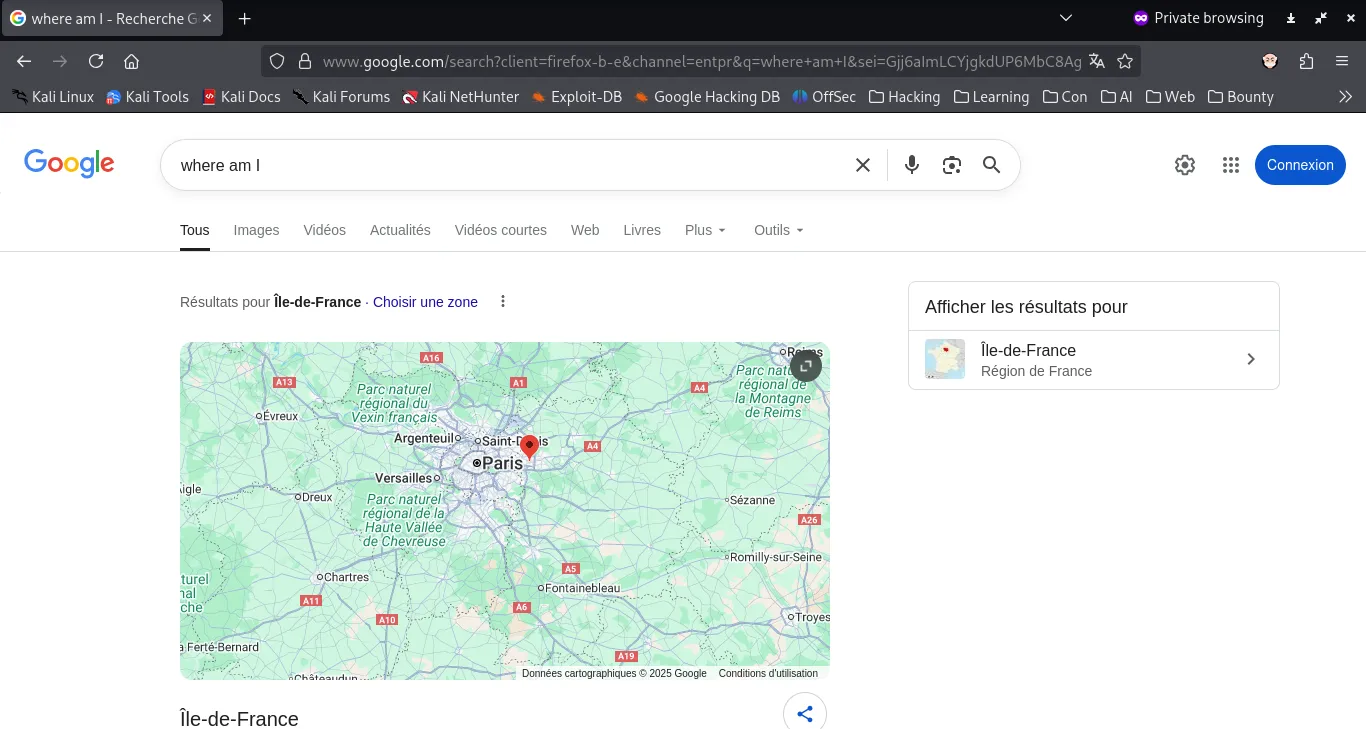Click the Connexion button
The height and width of the screenshot is (729, 1366).
tap(1299, 165)
